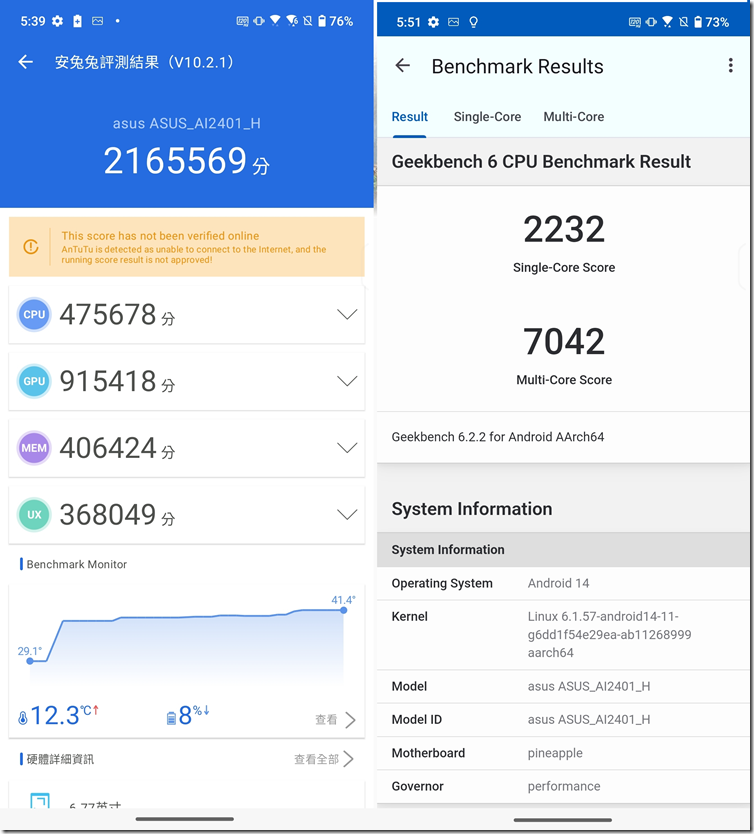Tap the 查看全部 link in hardware section

tap(316, 759)
